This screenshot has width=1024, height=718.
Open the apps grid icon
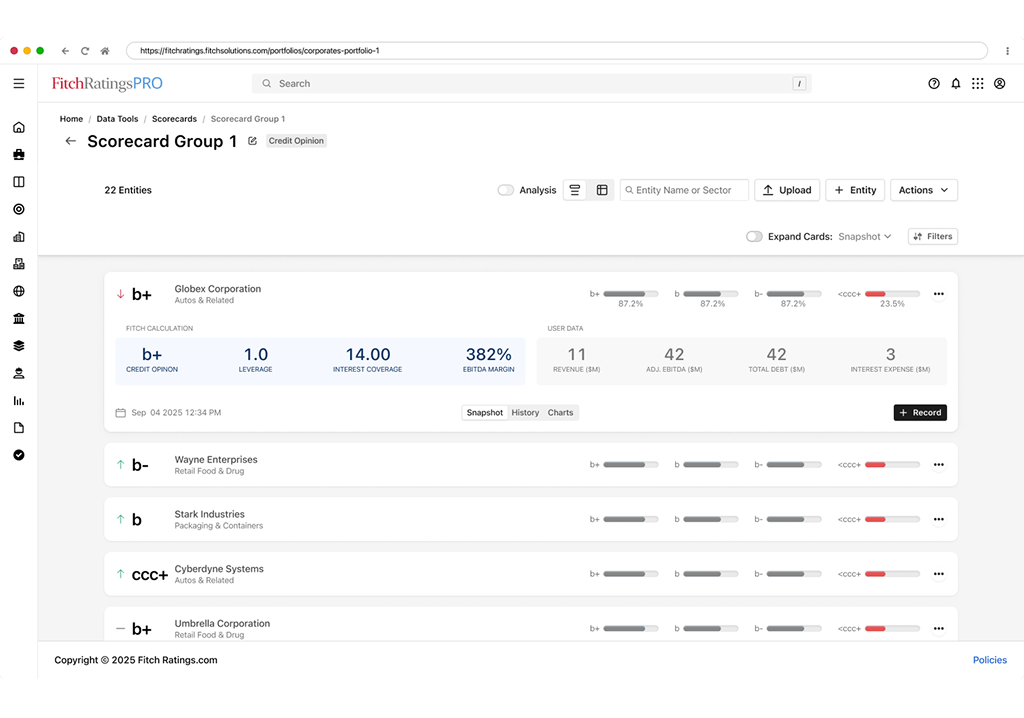tap(978, 84)
